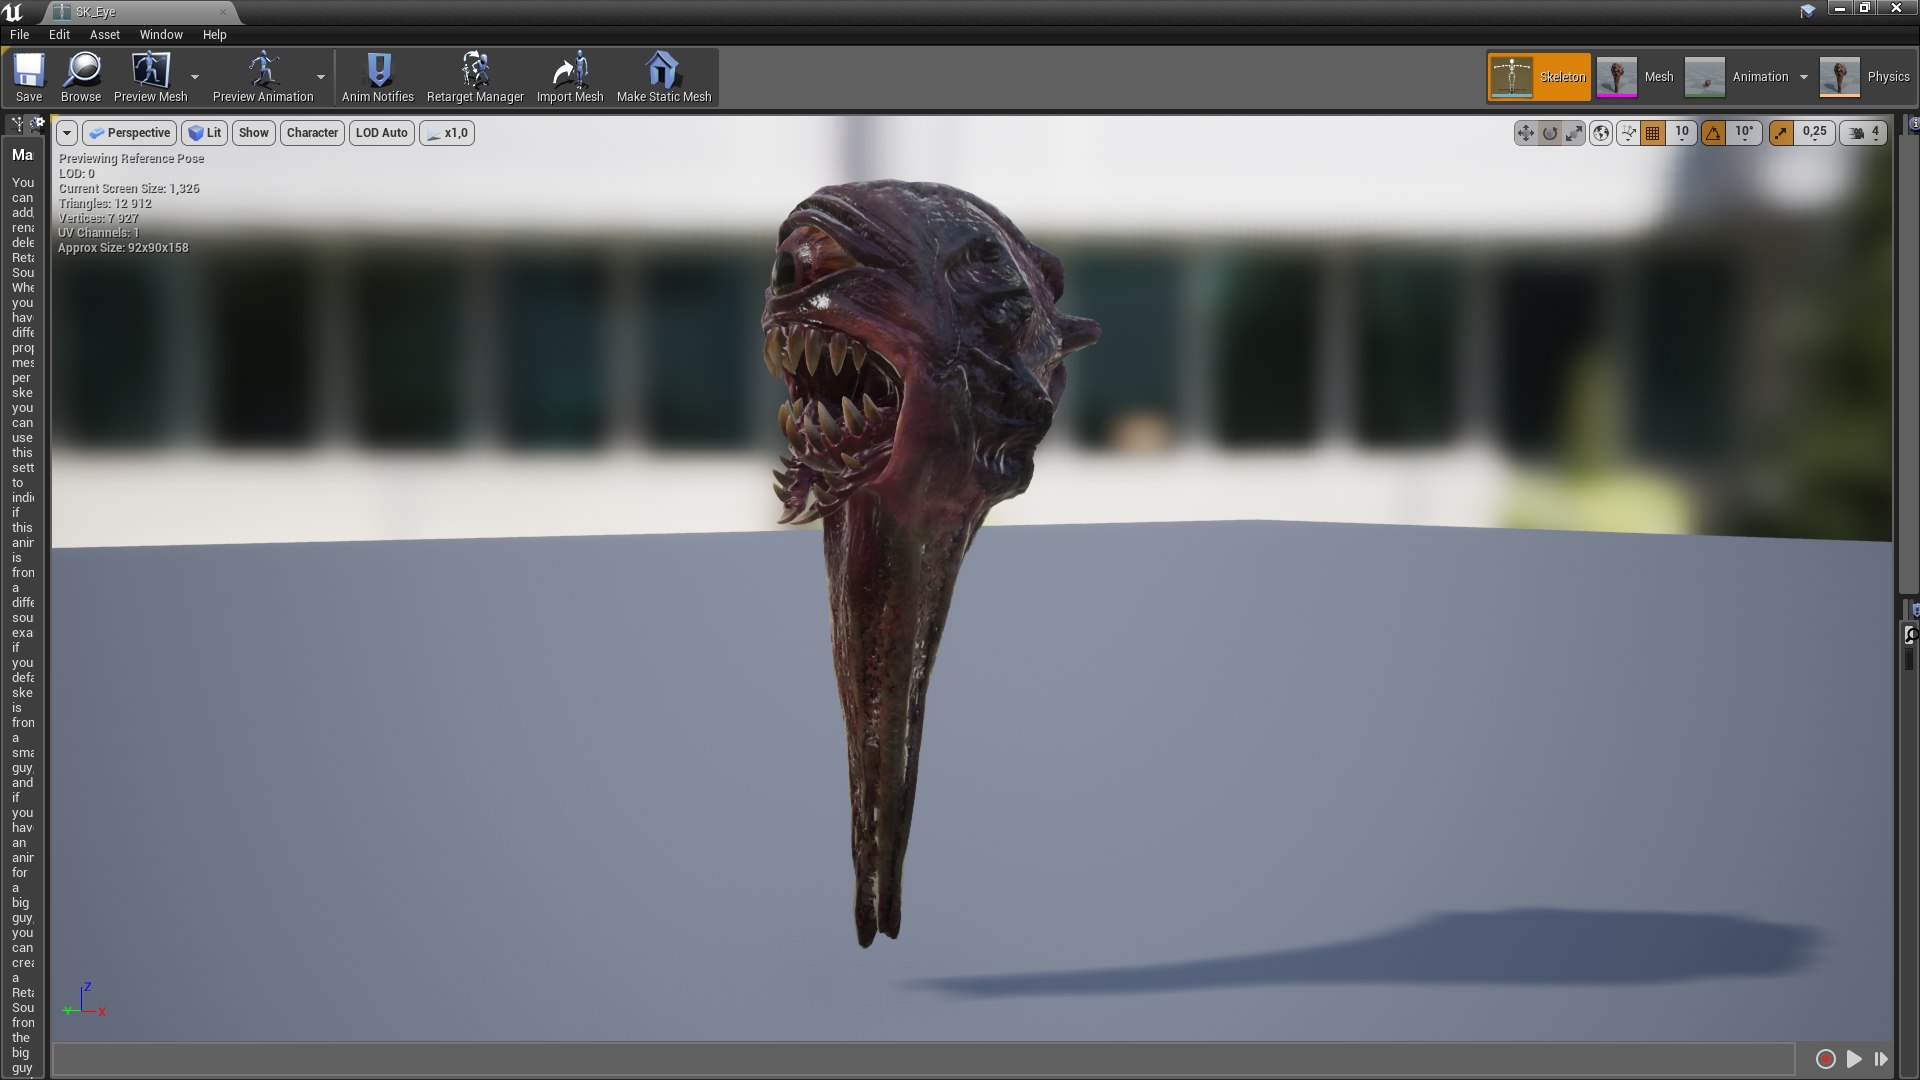Click the Asset menu item

pyautogui.click(x=103, y=33)
